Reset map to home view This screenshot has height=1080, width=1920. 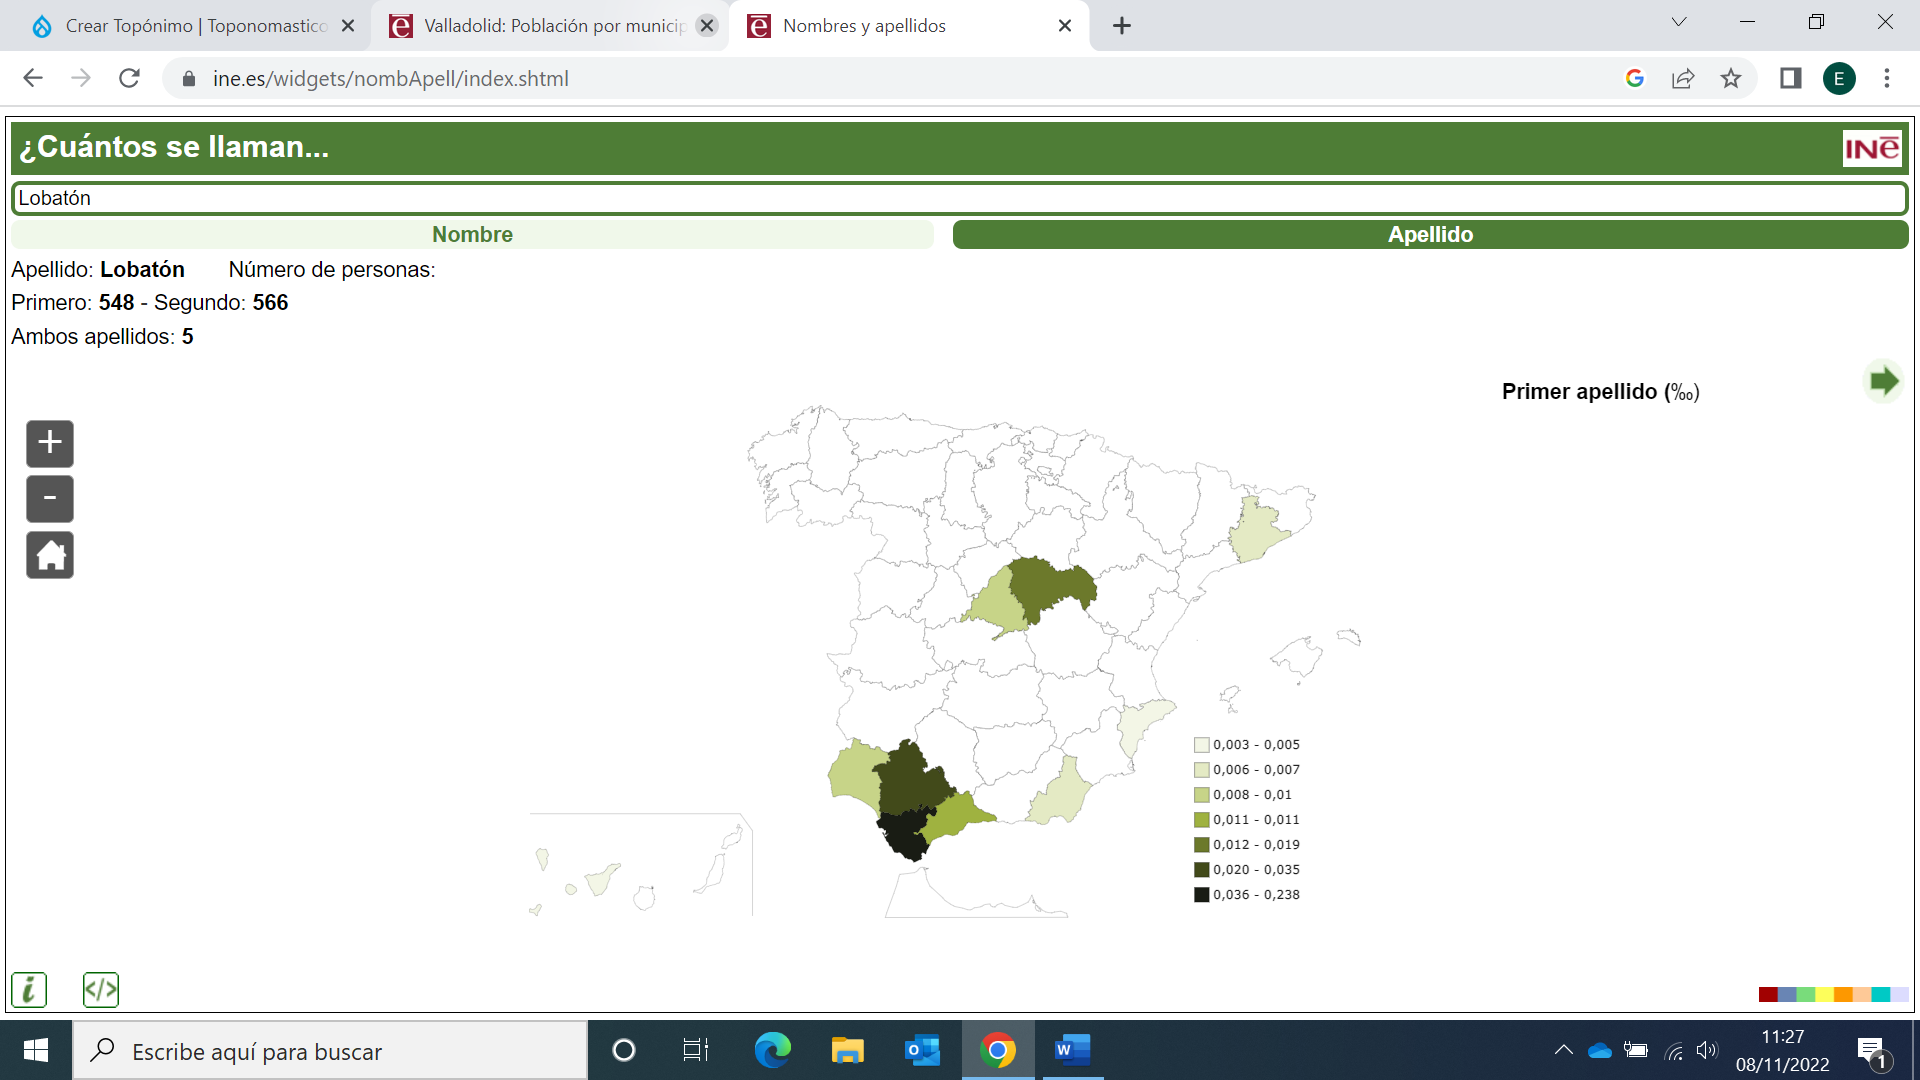click(50, 555)
